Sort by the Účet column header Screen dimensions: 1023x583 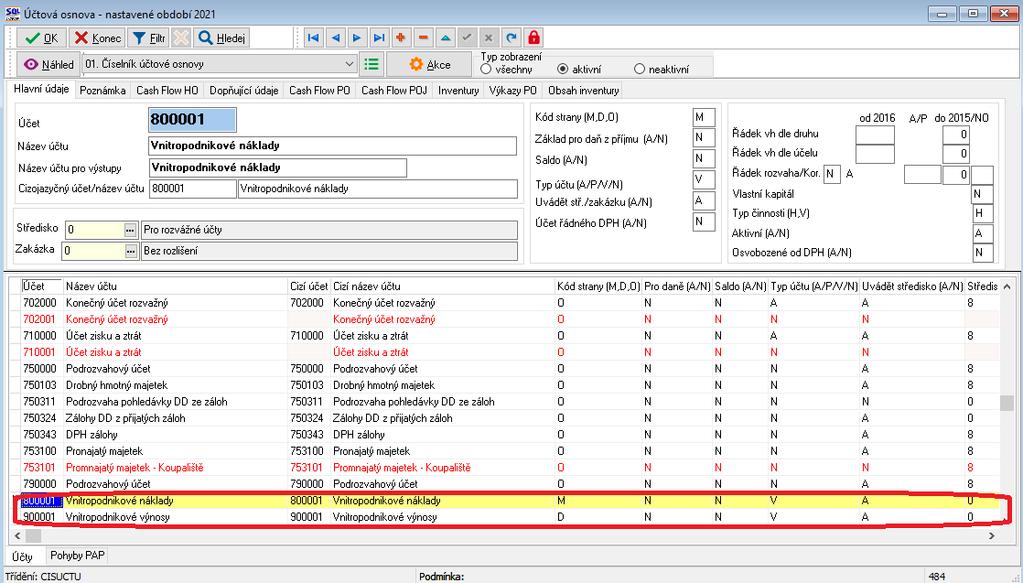pyautogui.click(x=42, y=286)
